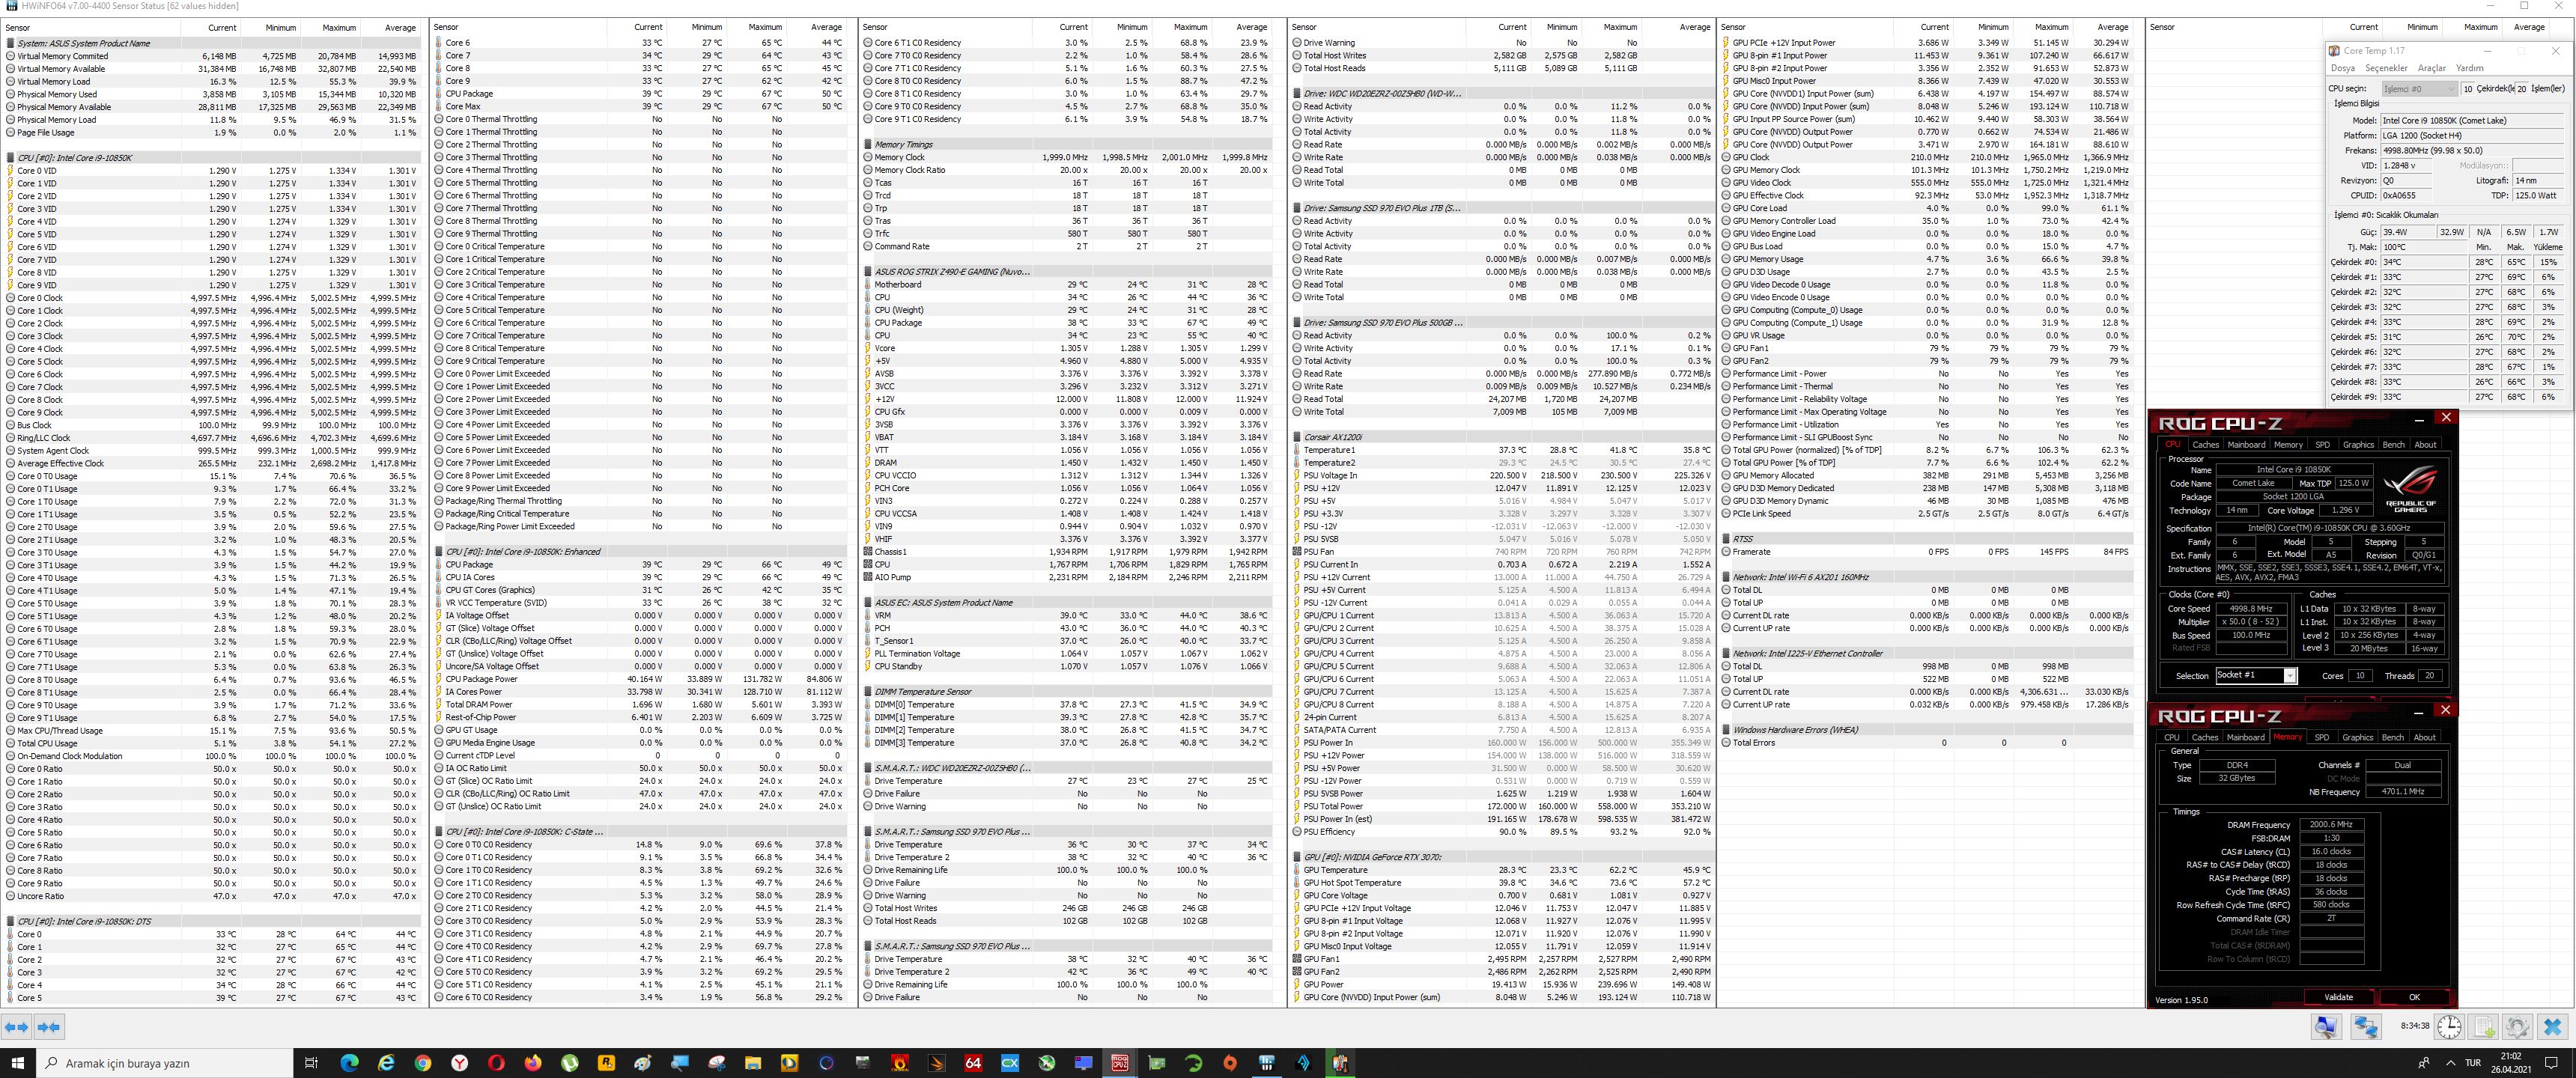This screenshot has width=2576, height=1078.
Task: Start logging with the sheet-plus icon
Action: (2484, 1026)
